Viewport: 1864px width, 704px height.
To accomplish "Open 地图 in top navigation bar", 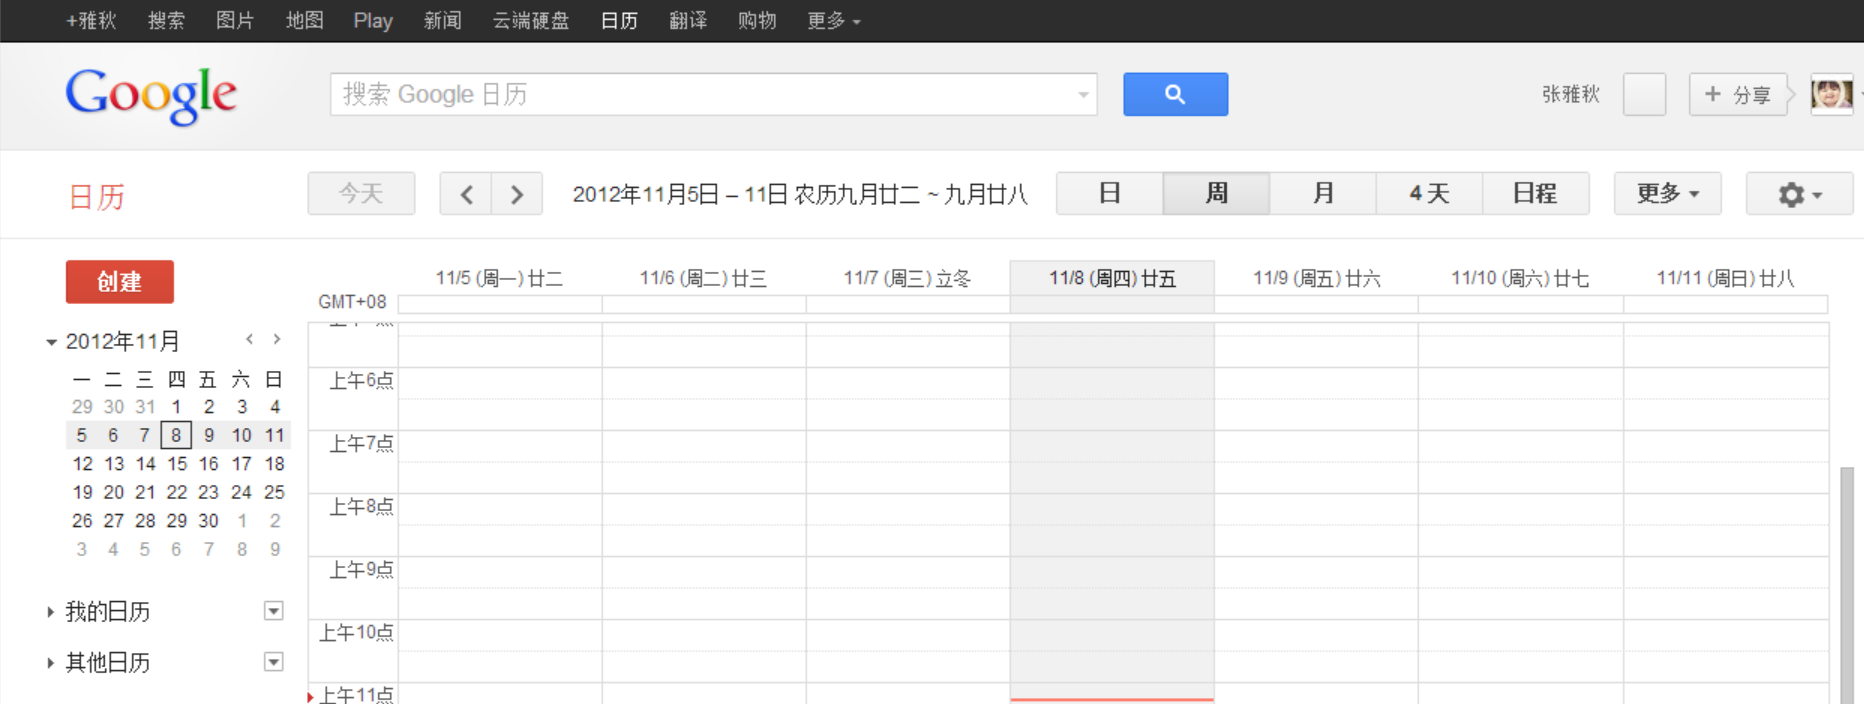I will click(x=304, y=21).
